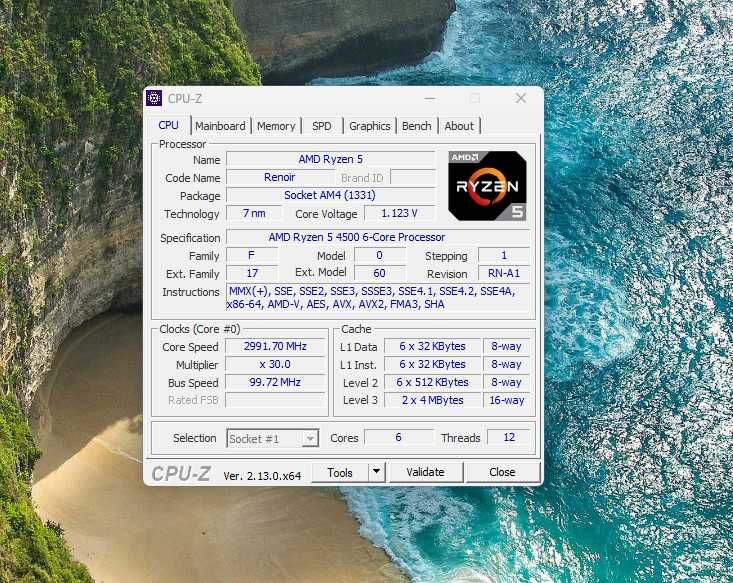This screenshot has width=733, height=583.
Task: Click the Technology value 7 nm
Action: pos(254,213)
